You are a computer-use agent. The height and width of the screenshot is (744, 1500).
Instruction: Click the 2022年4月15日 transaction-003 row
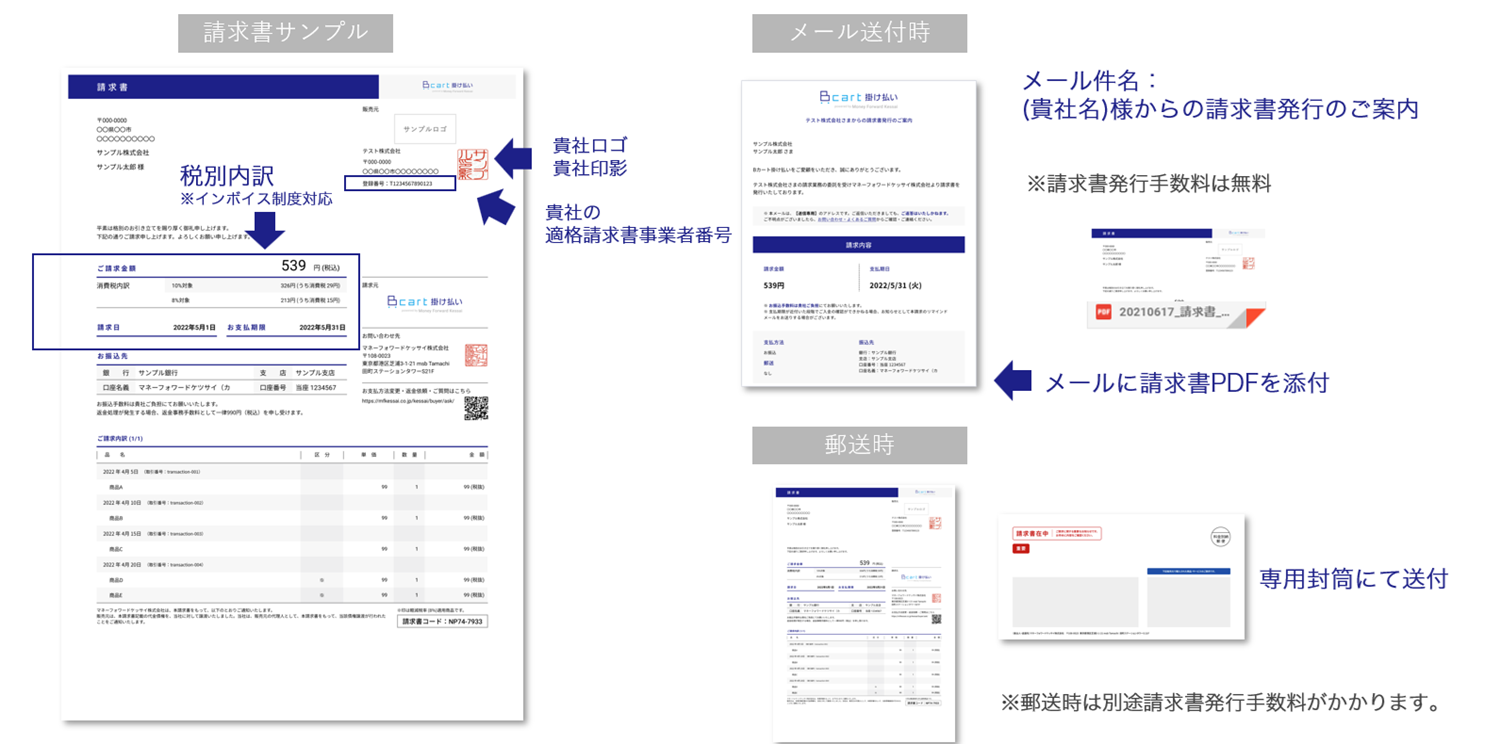[292, 533]
